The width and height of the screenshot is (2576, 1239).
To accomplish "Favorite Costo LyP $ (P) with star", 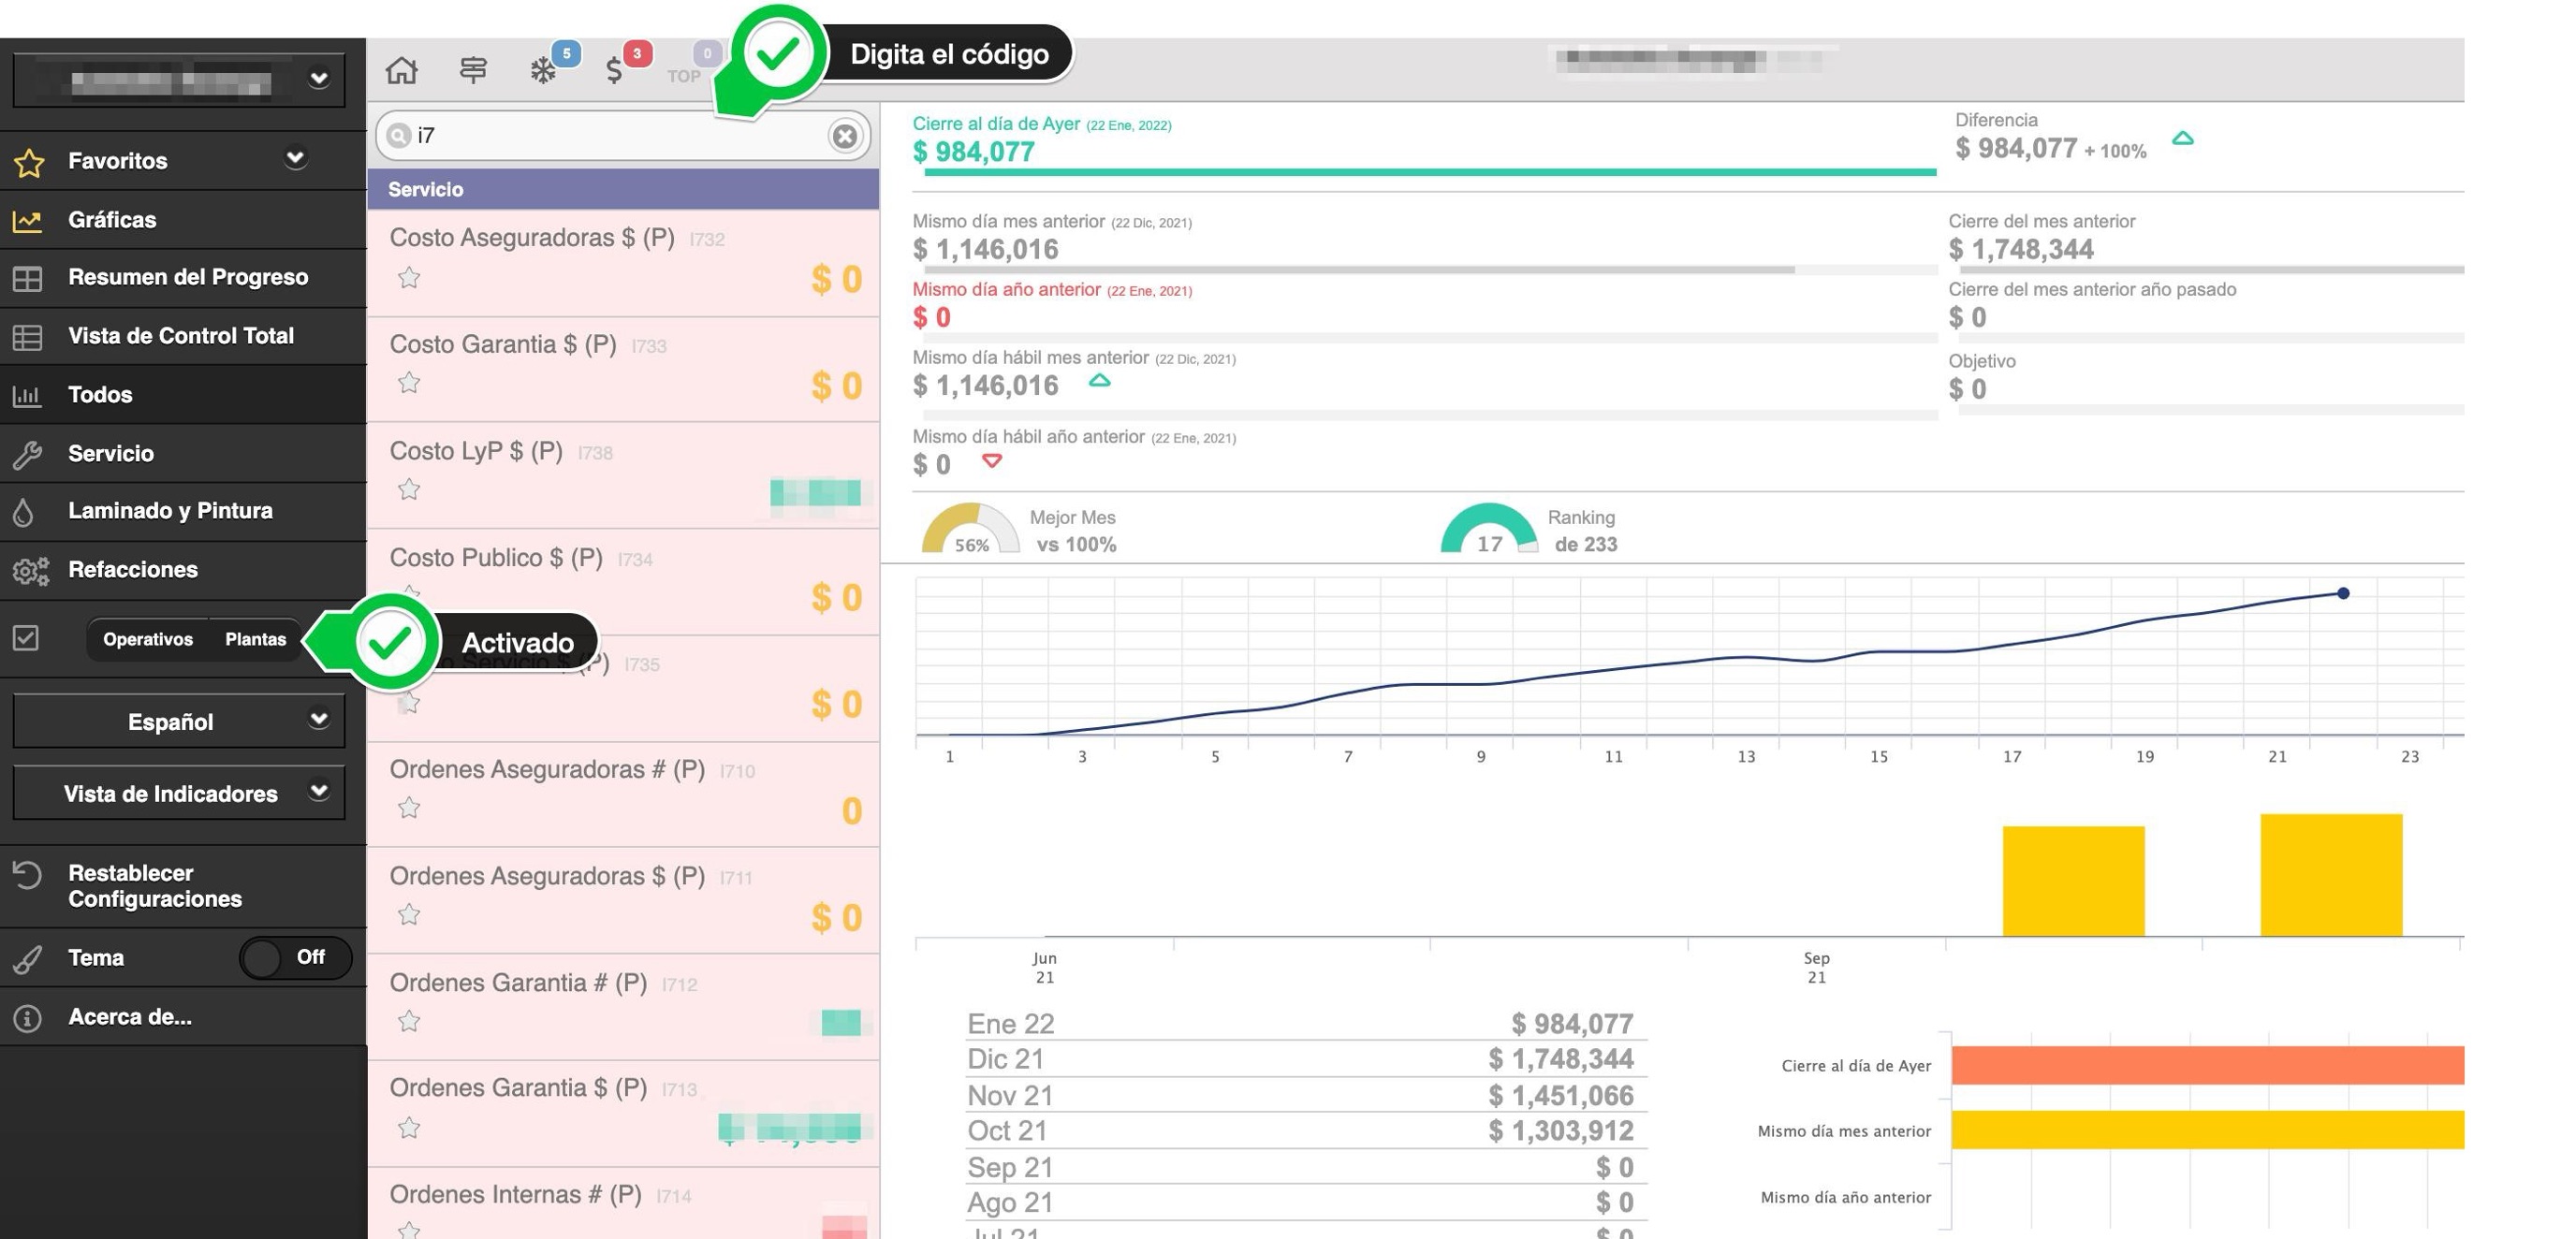I will pyautogui.click(x=409, y=489).
